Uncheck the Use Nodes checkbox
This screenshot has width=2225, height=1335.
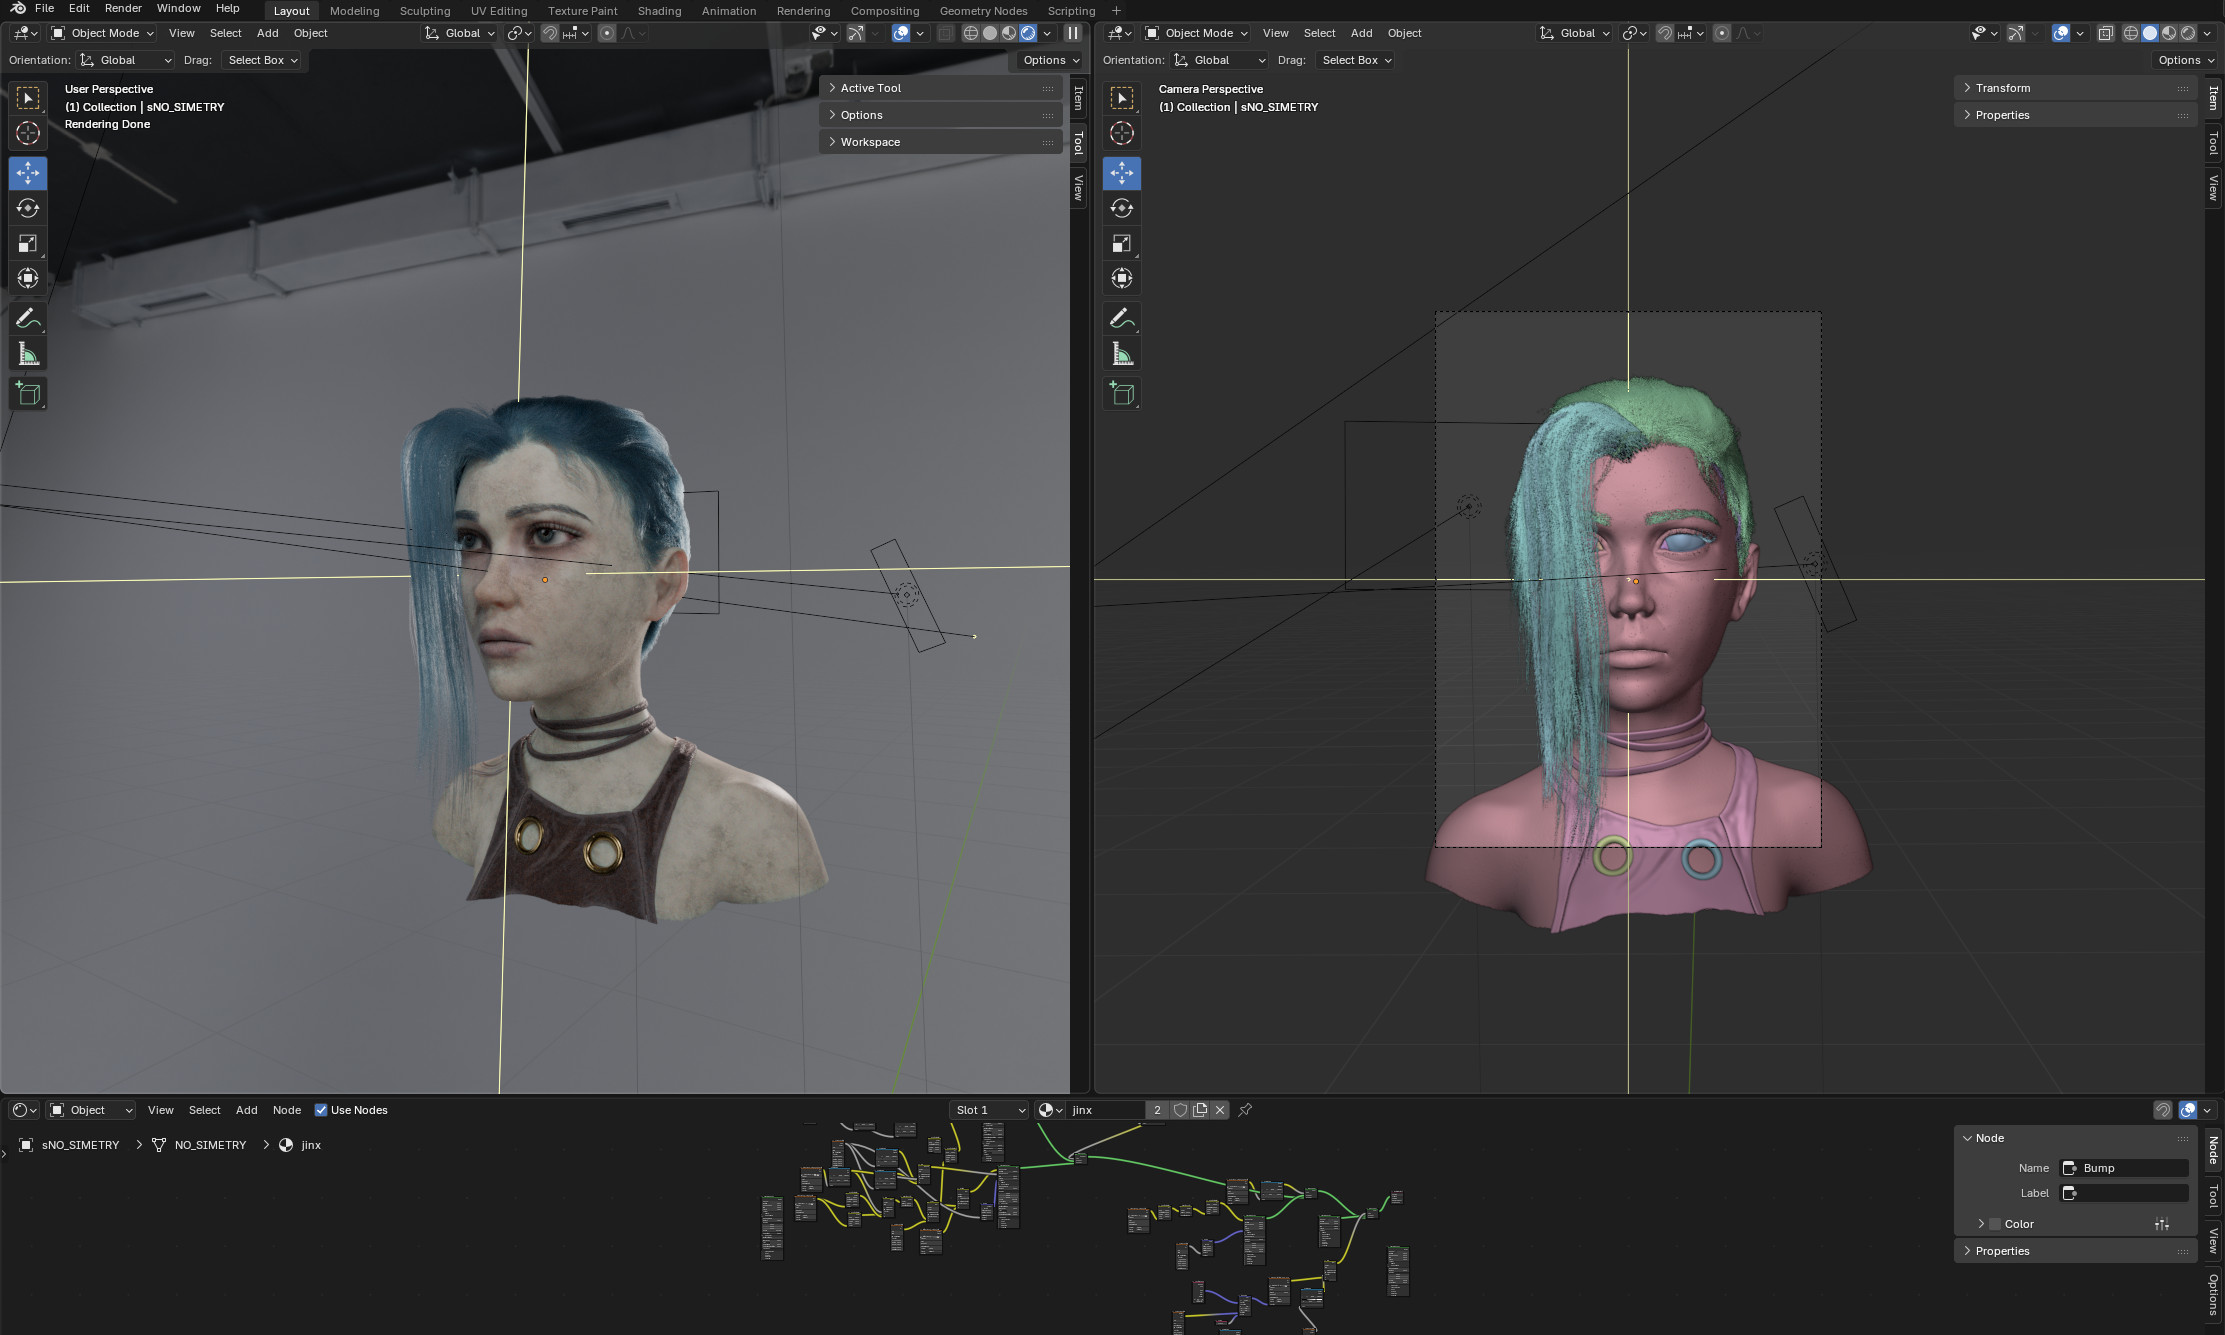(x=321, y=1110)
